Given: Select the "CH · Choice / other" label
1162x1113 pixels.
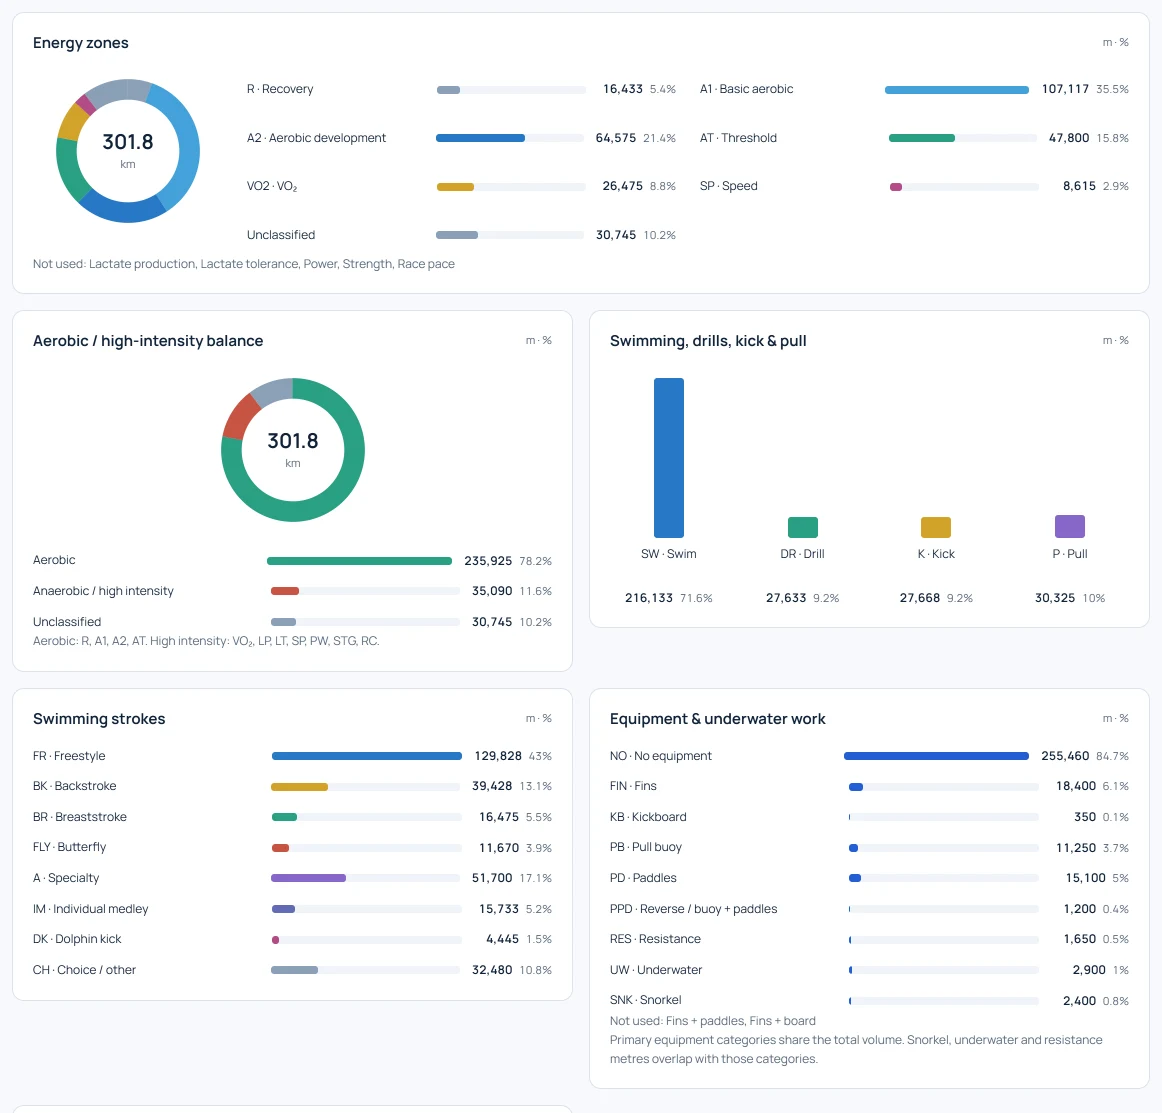Looking at the screenshot, I should point(84,970).
